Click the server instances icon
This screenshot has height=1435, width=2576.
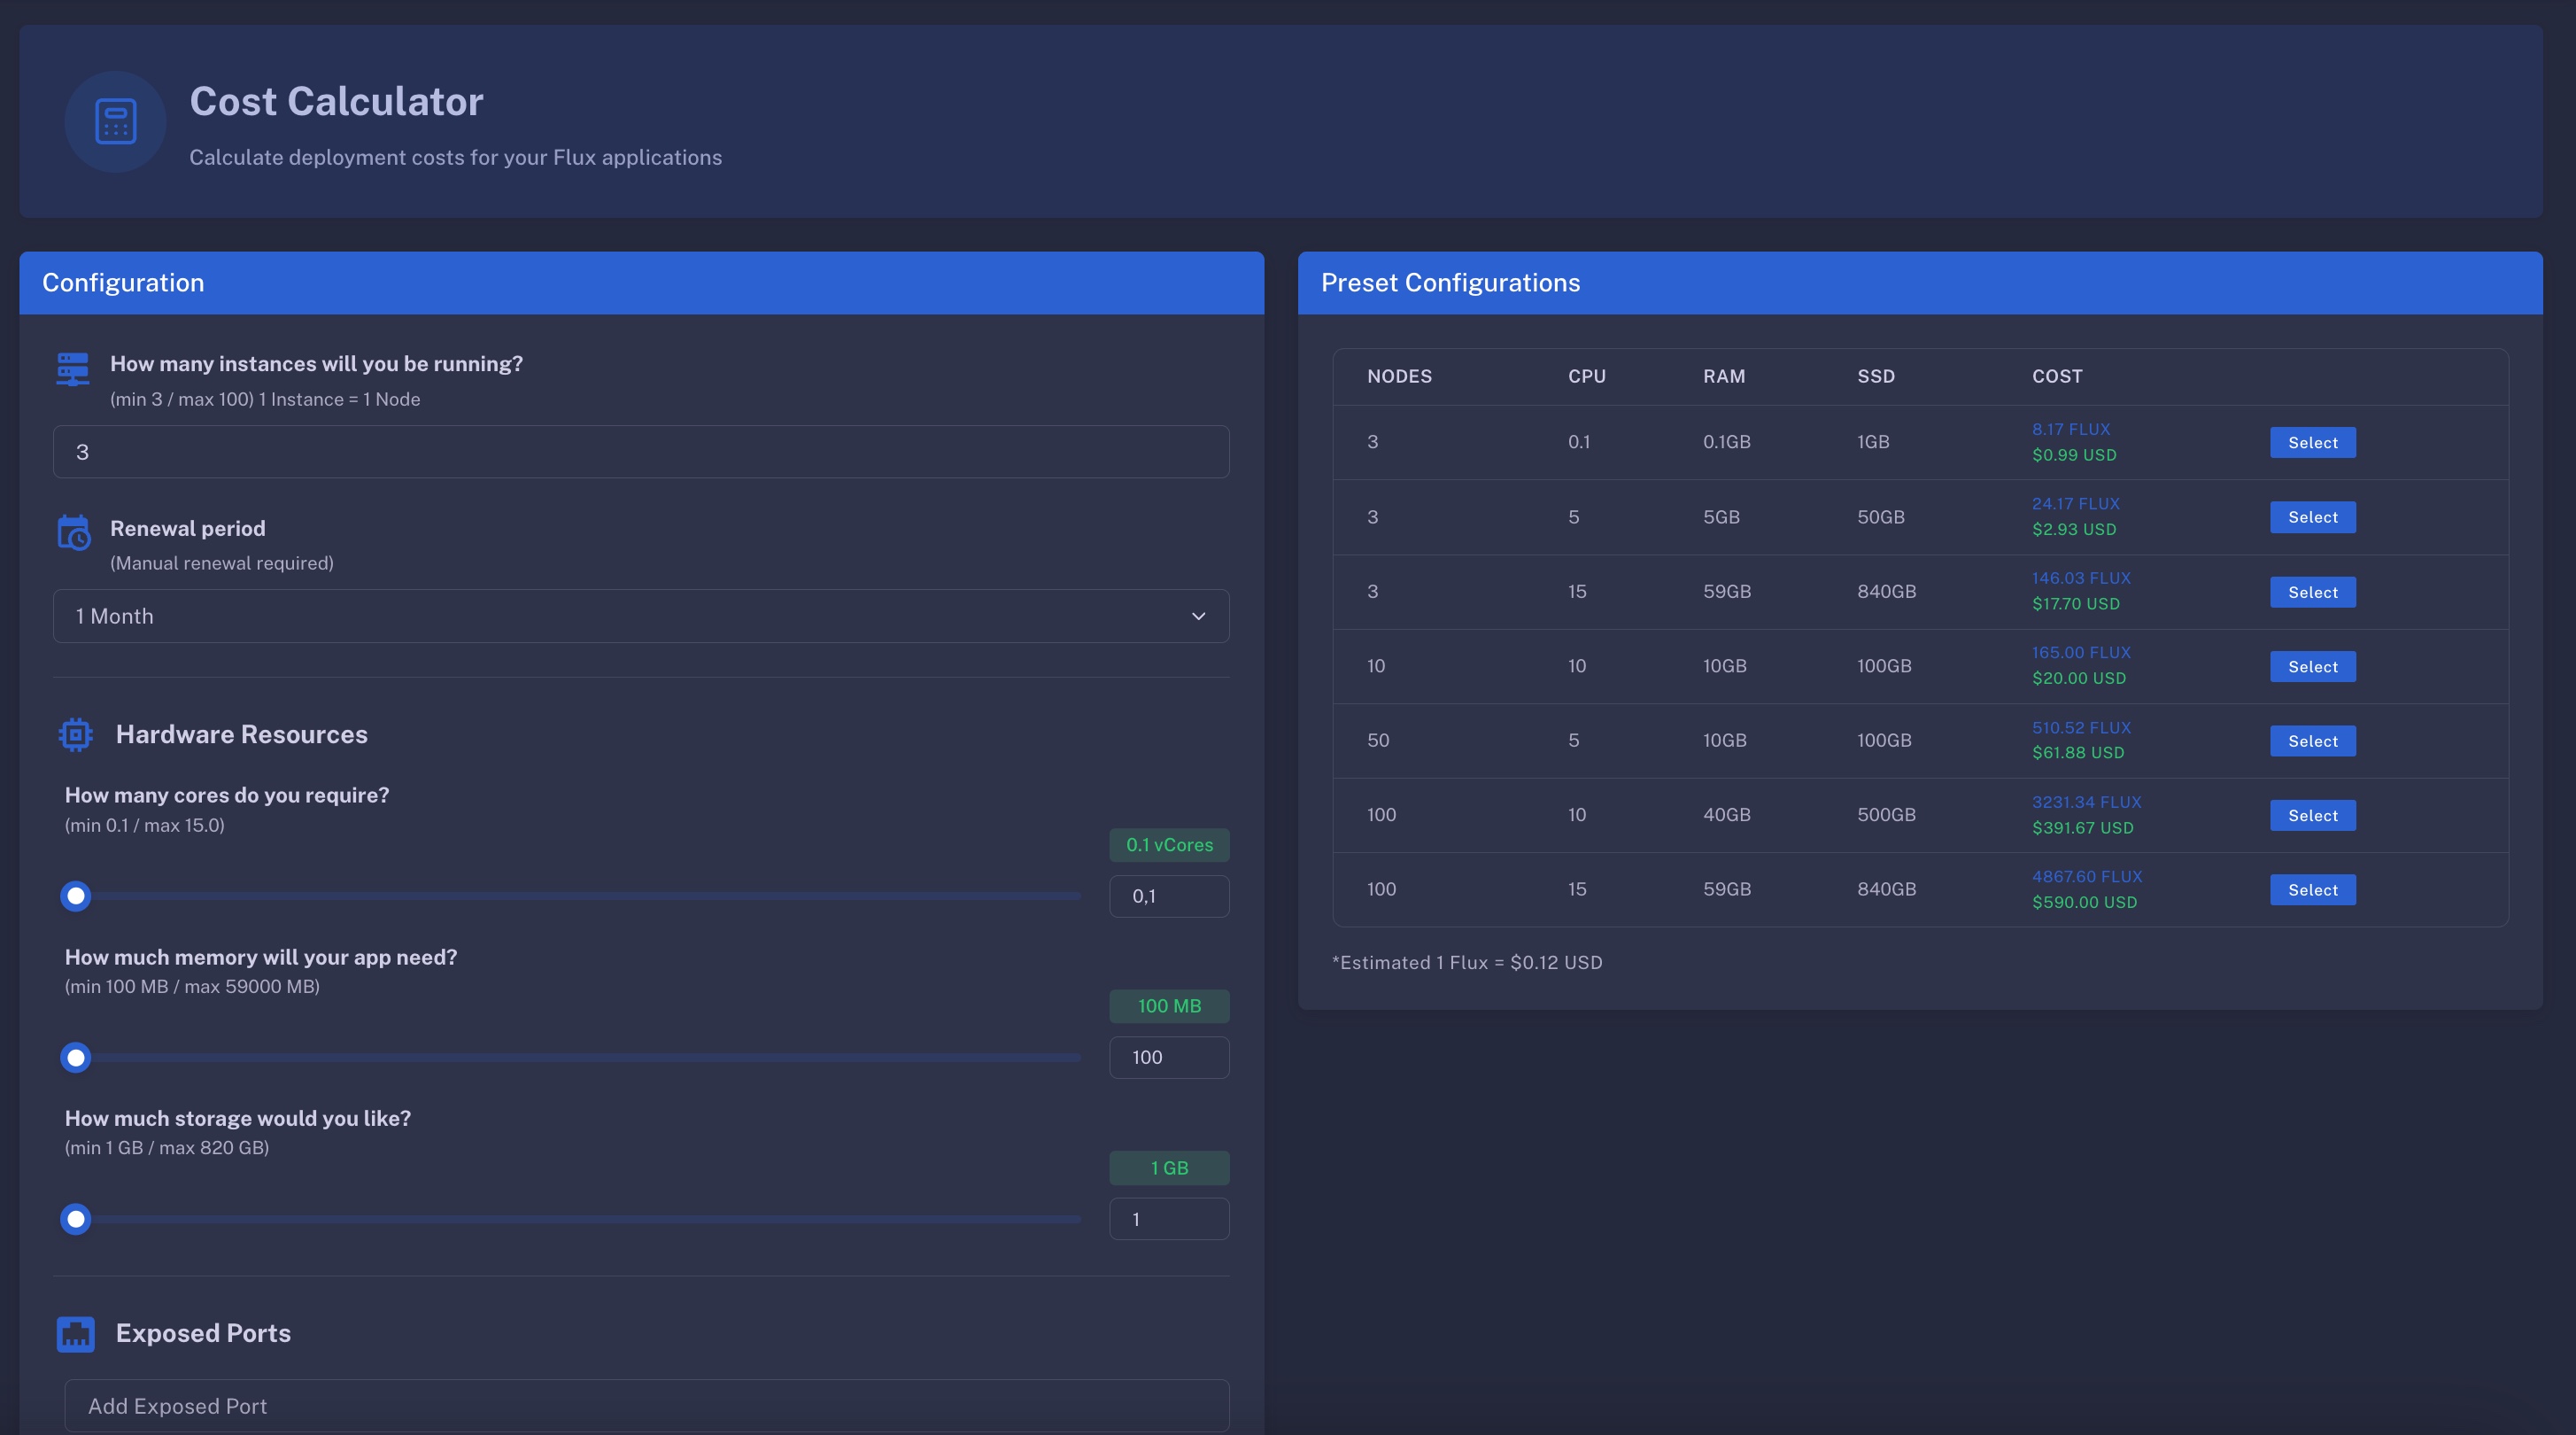[73, 369]
